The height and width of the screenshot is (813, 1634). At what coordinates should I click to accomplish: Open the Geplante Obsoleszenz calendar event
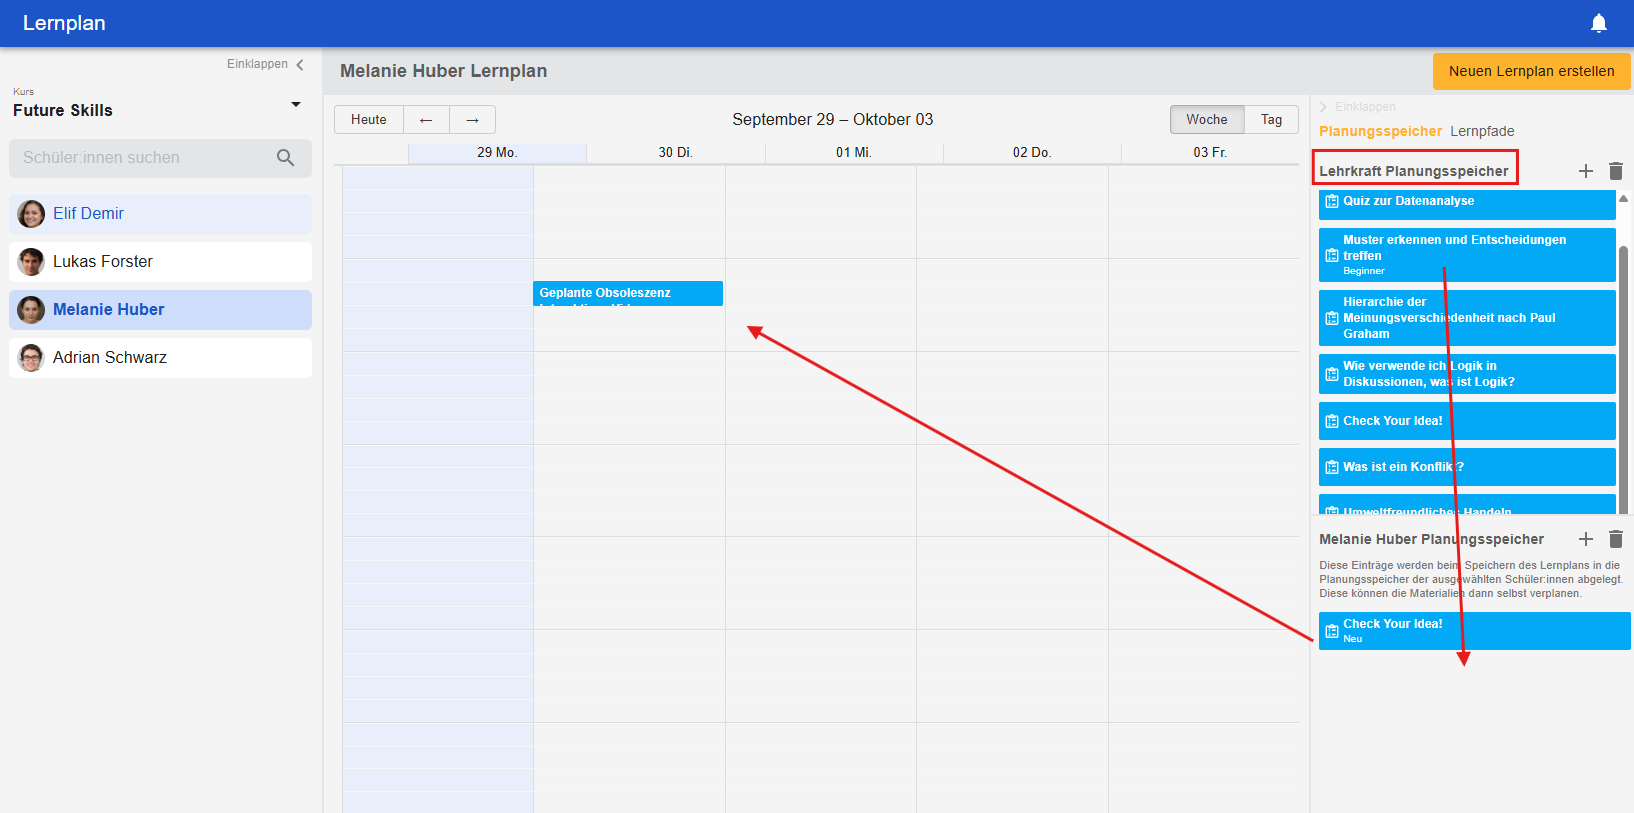pos(627,293)
